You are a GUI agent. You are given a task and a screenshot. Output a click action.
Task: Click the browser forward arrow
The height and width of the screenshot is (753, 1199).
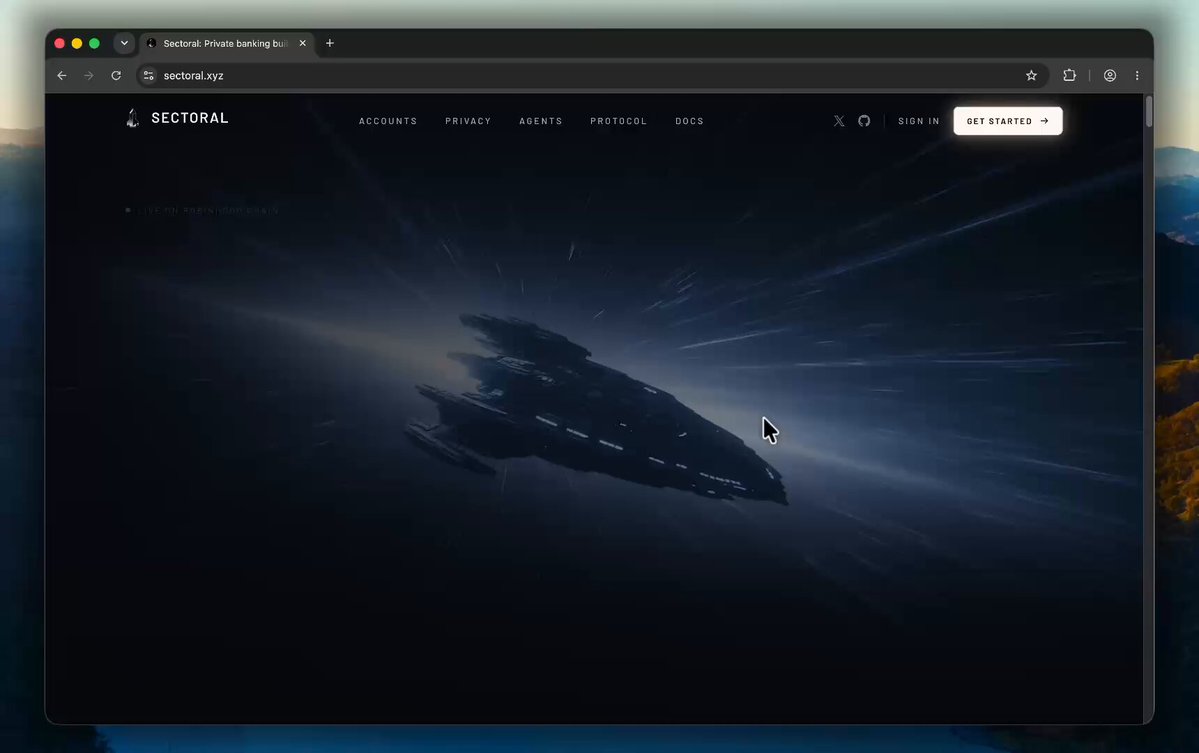89,76
